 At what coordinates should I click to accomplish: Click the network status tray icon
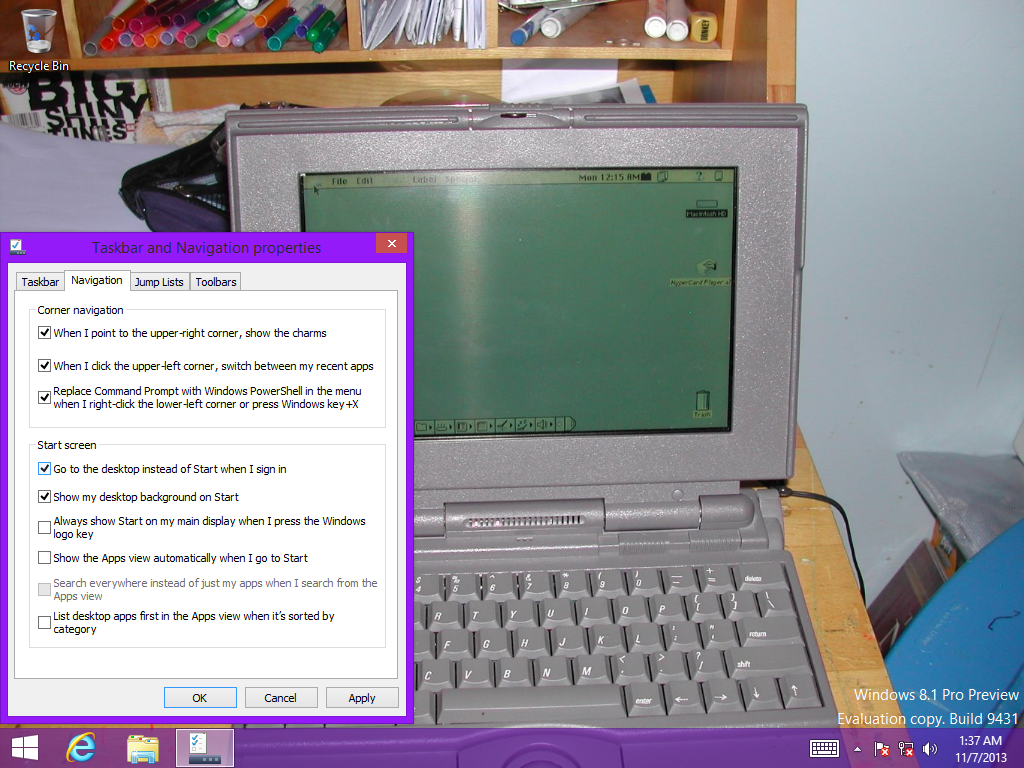click(x=906, y=749)
